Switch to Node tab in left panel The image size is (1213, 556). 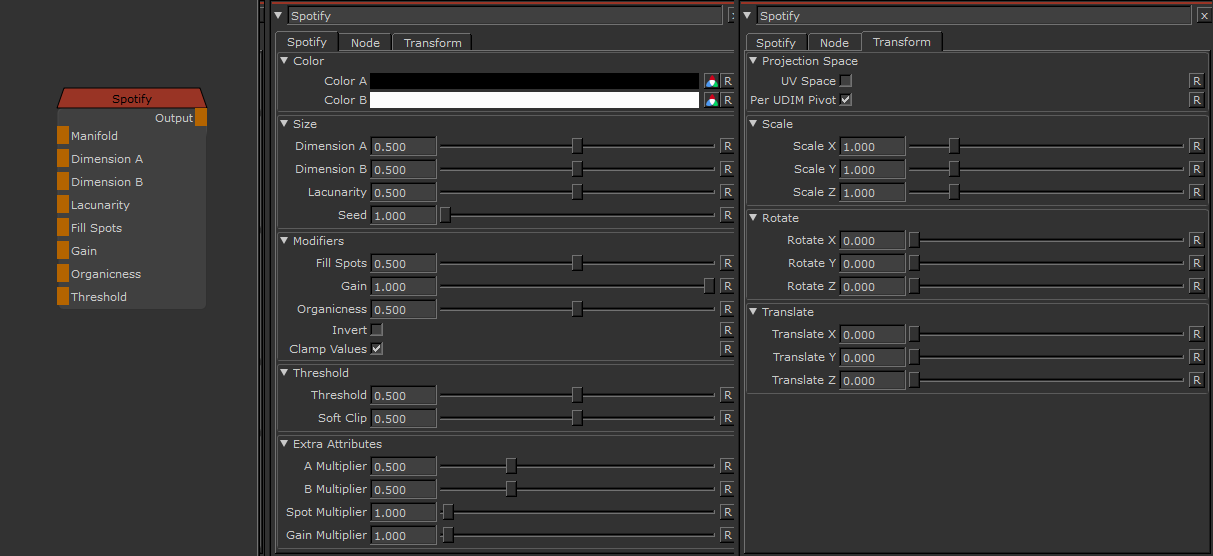tap(365, 43)
